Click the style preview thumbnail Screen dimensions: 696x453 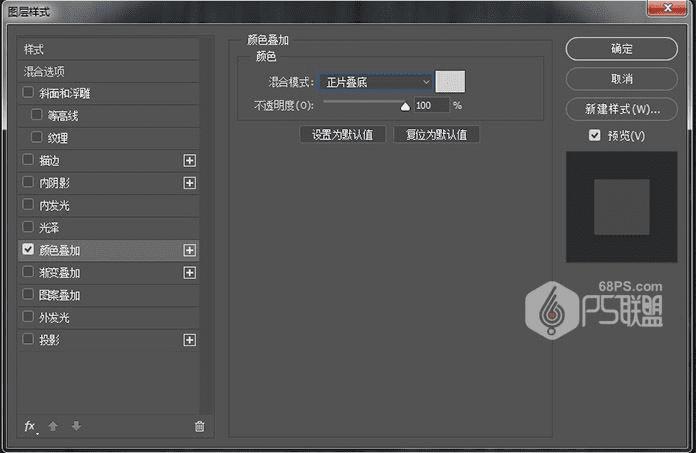click(621, 207)
